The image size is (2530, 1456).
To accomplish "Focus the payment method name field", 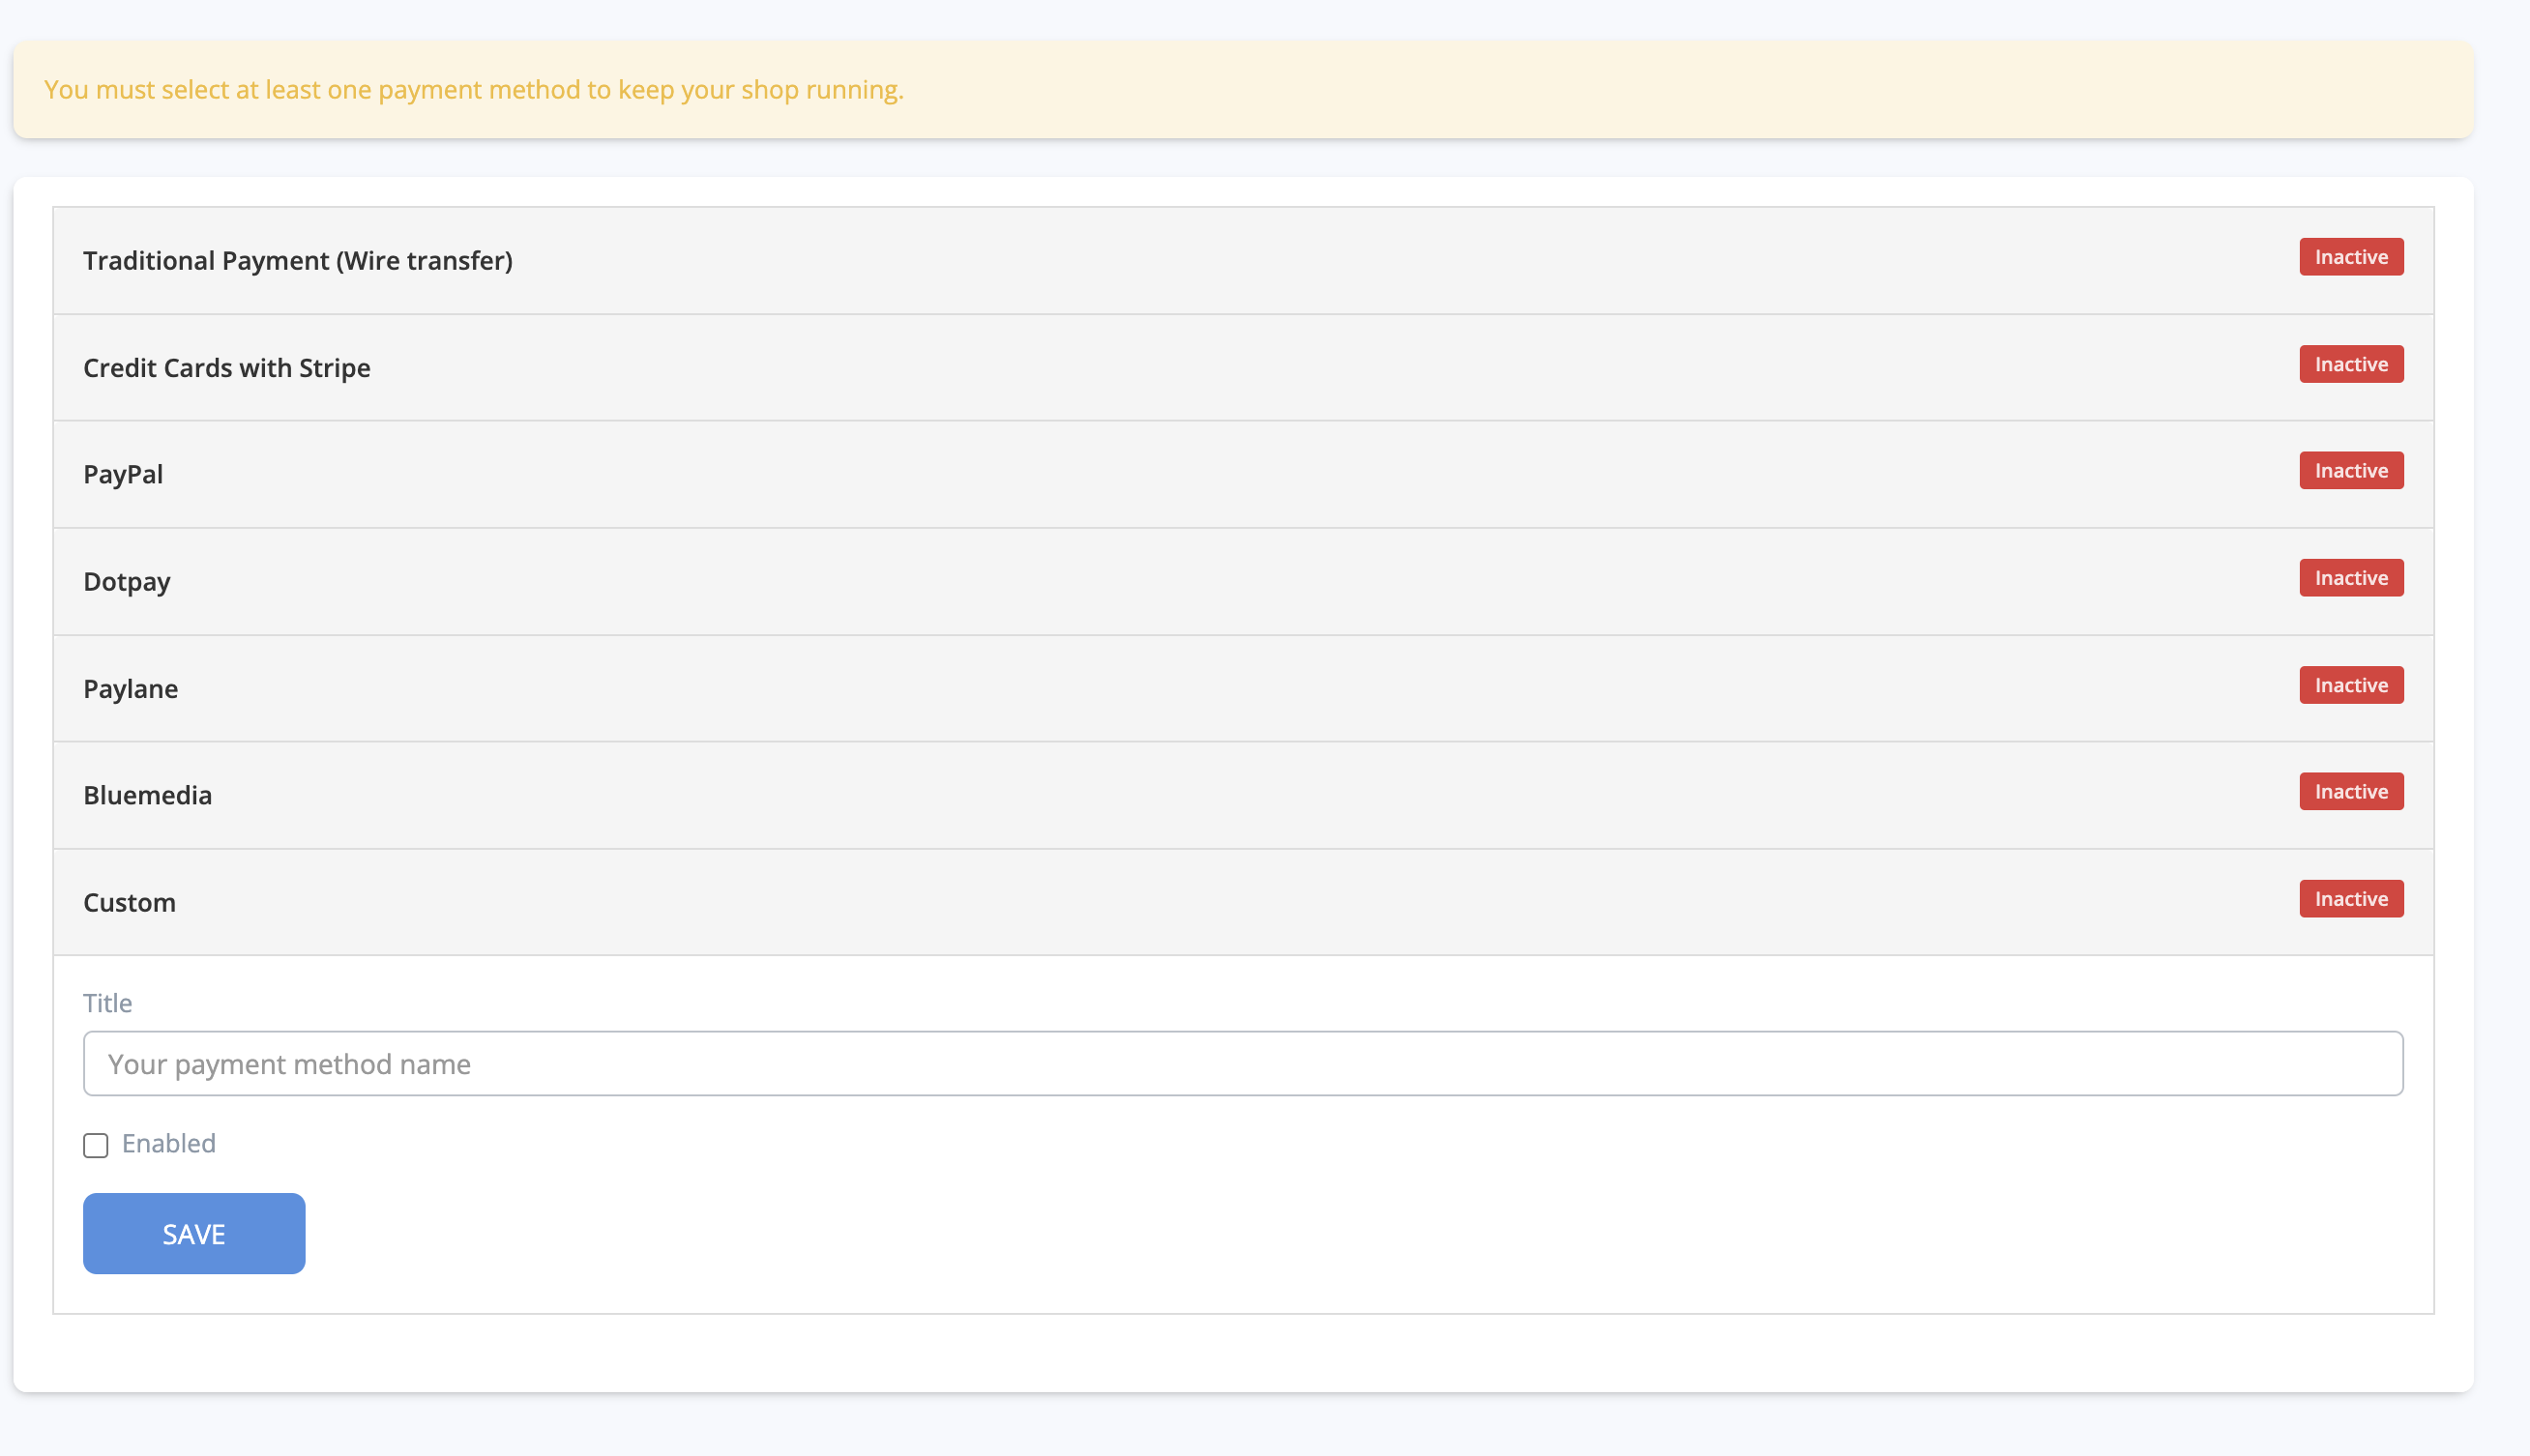I will tap(1242, 1064).
